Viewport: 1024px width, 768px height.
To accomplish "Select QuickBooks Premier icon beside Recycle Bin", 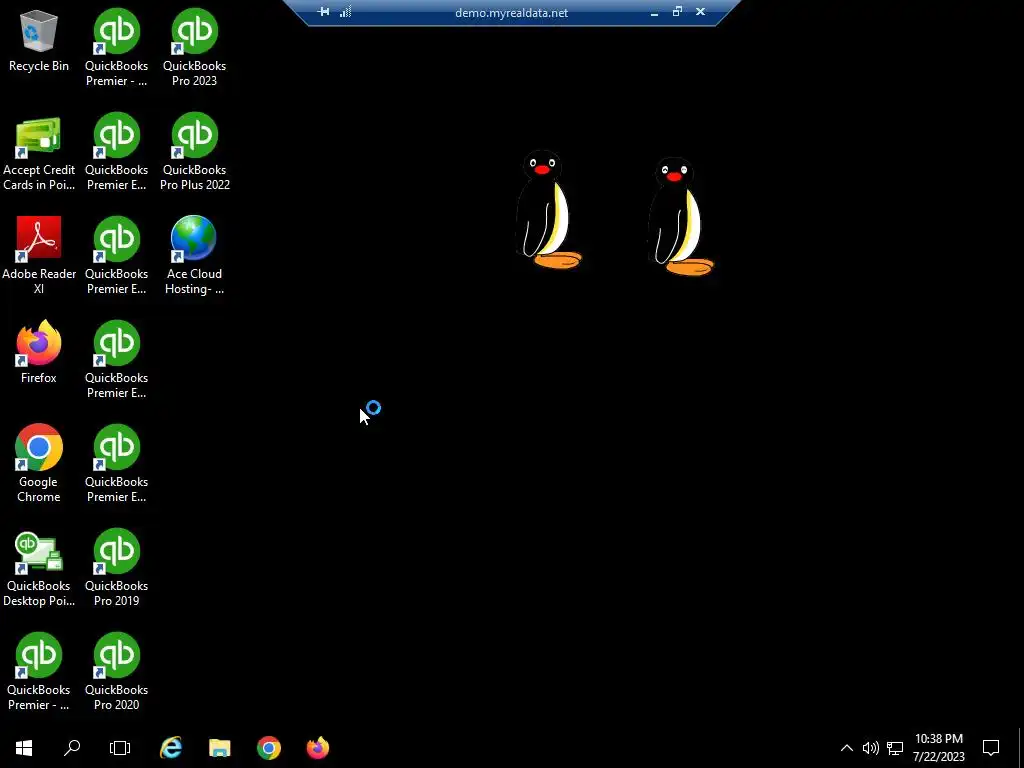I will [x=116, y=48].
